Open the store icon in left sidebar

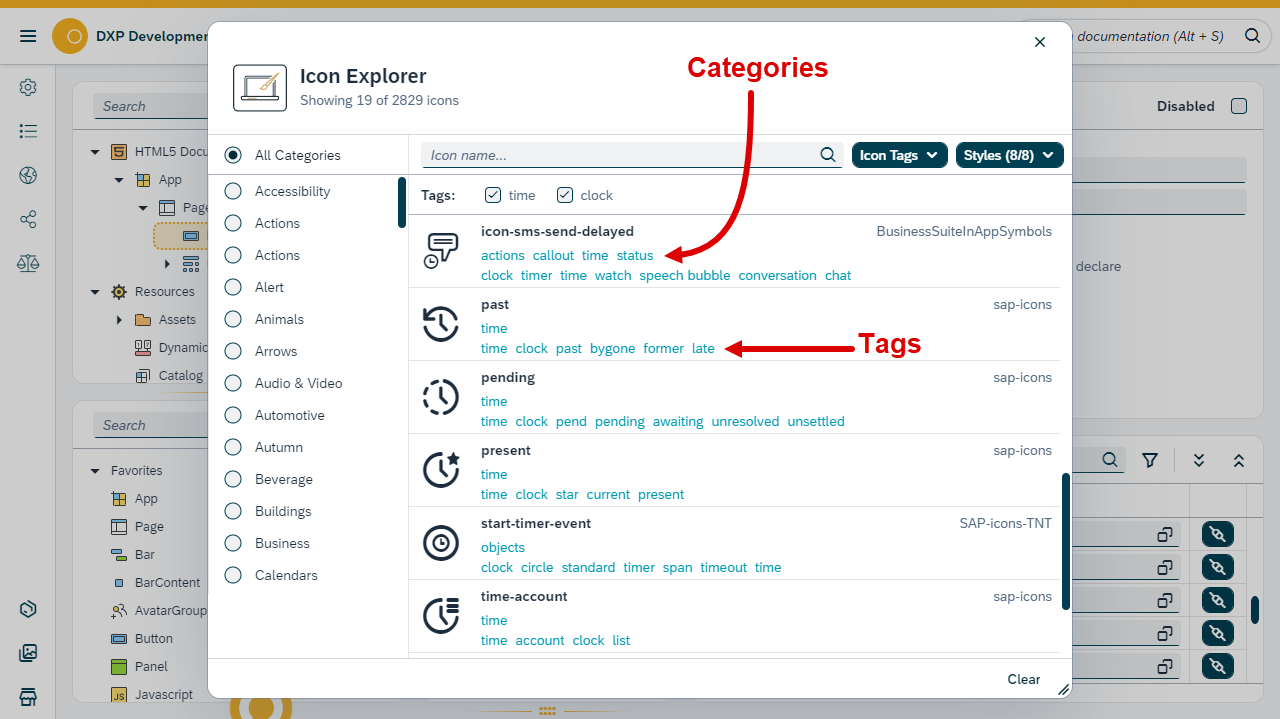(28, 696)
